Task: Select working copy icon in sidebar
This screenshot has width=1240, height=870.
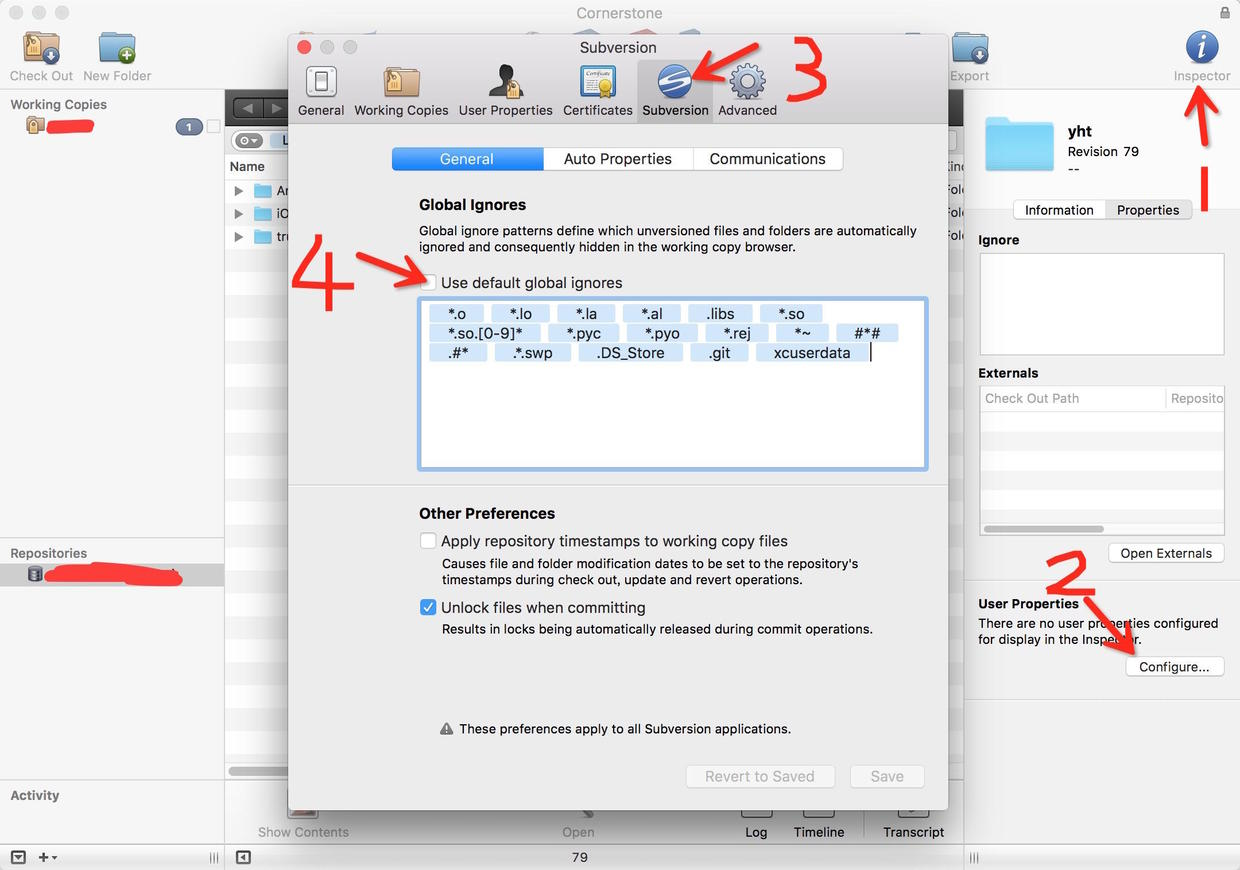Action: [x=35, y=126]
